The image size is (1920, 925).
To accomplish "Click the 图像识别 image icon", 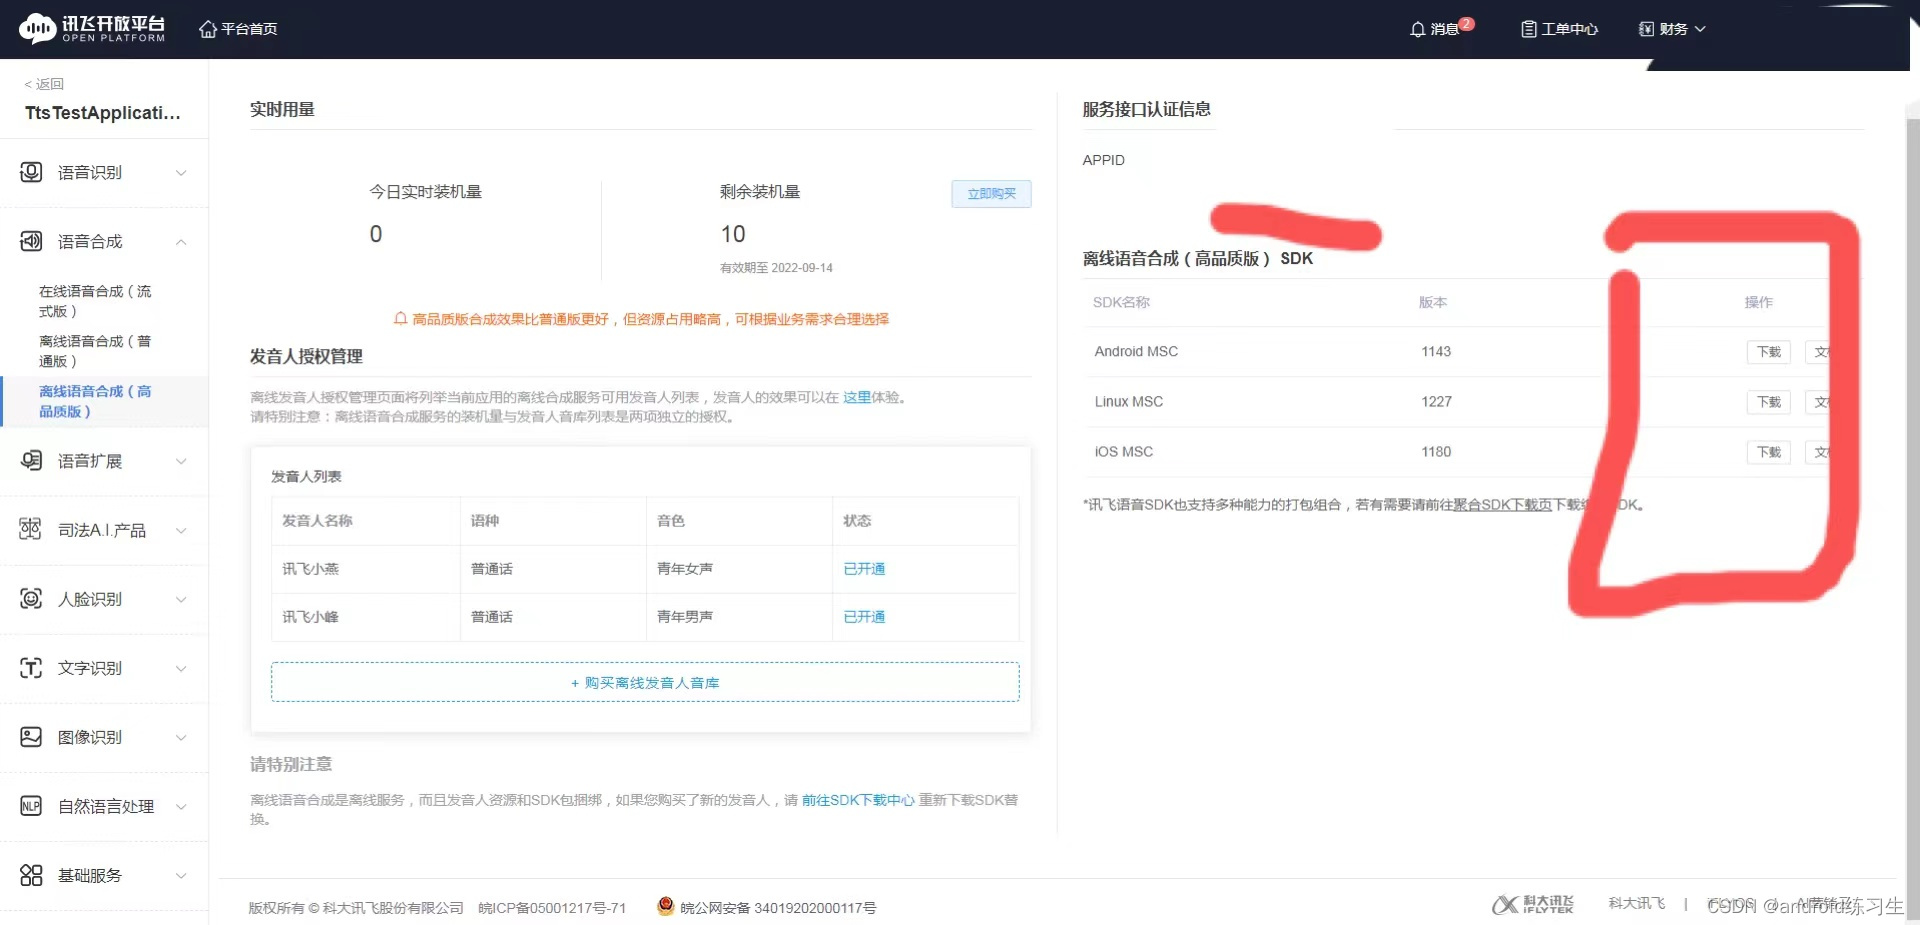I will coord(31,737).
